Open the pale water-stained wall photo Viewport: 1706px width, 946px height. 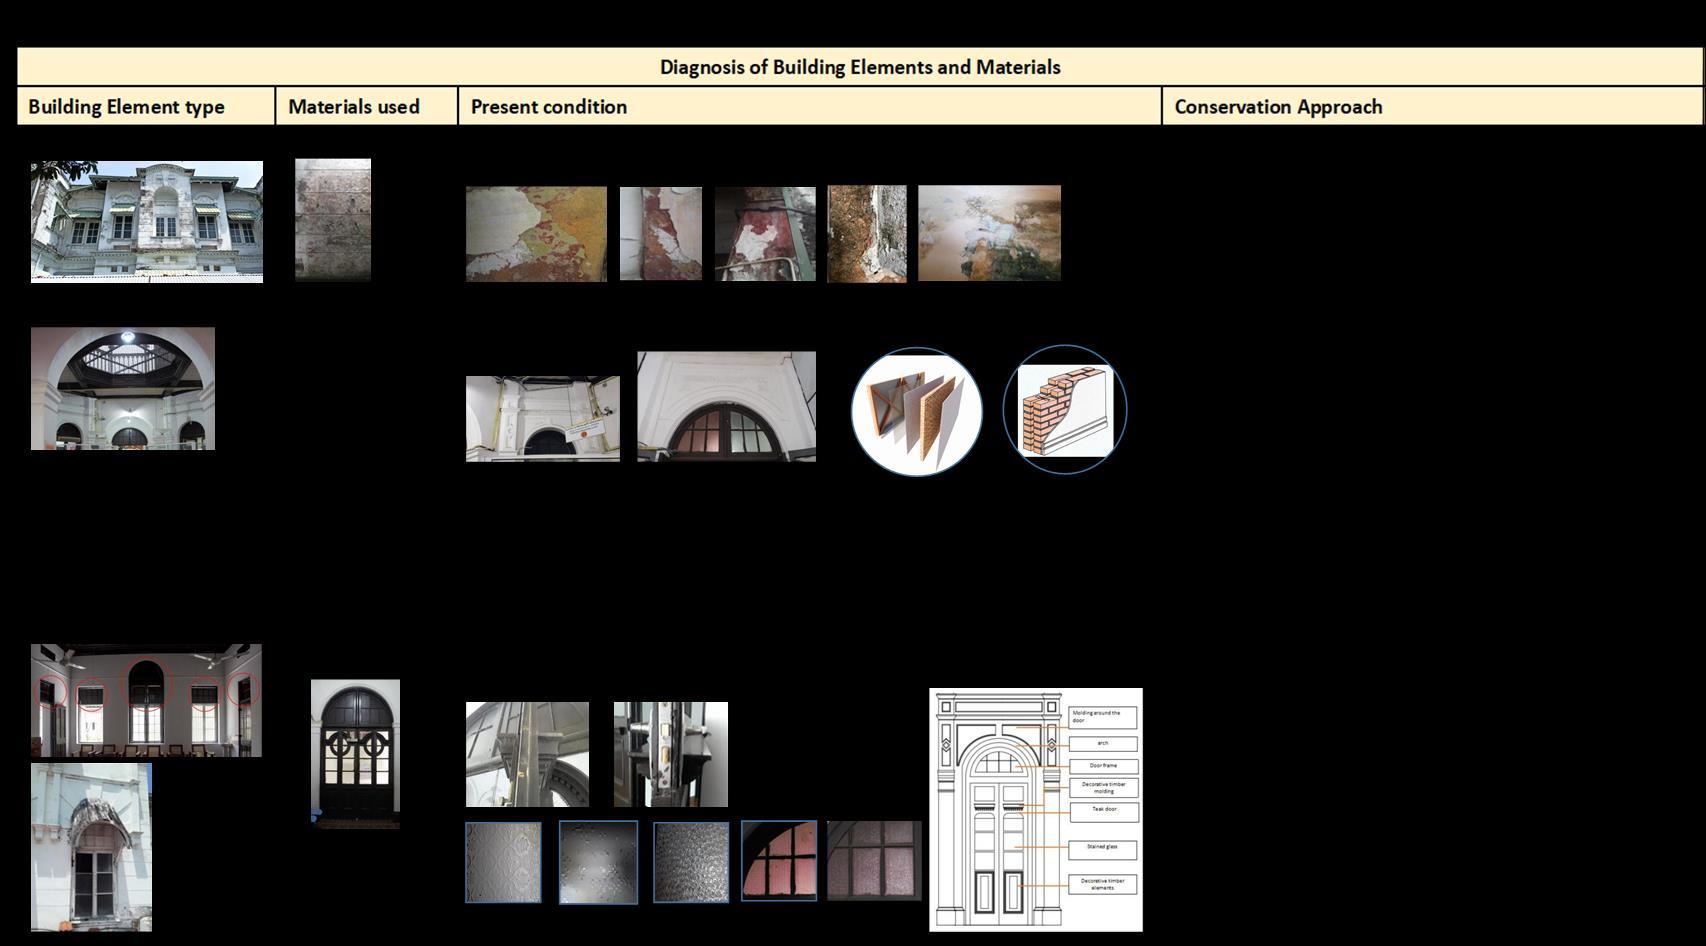[x=990, y=233]
